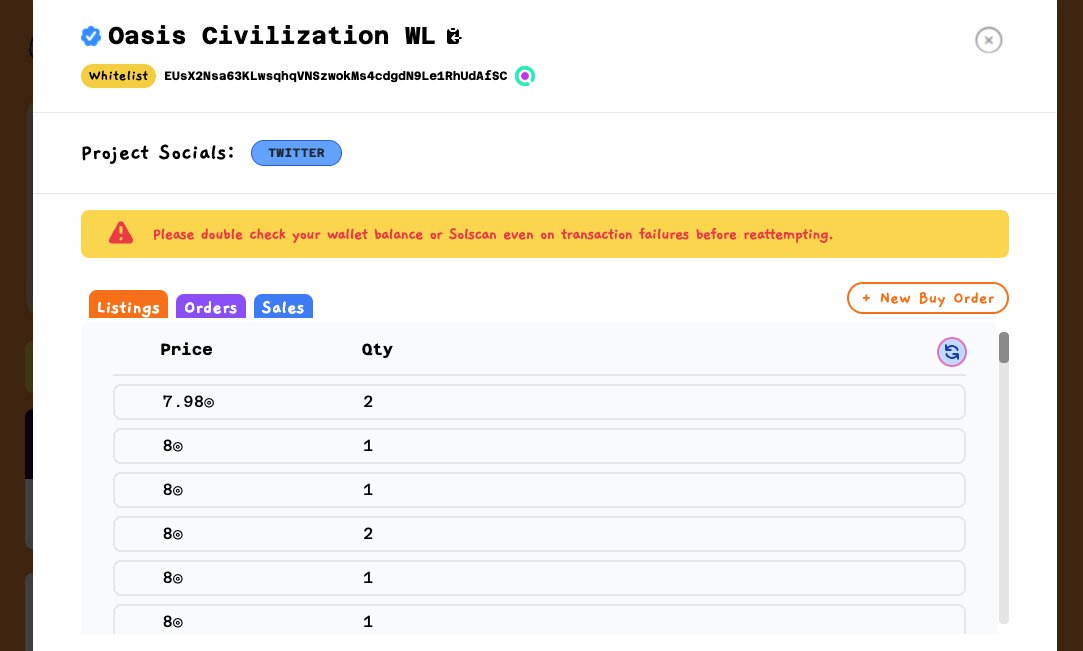Click the Project Socials label
The width and height of the screenshot is (1083, 651).
click(x=158, y=153)
